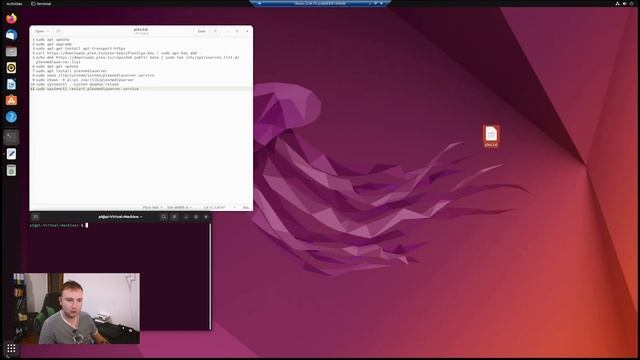
Task: Click the Terminal window scrollbar
Action: (210, 276)
